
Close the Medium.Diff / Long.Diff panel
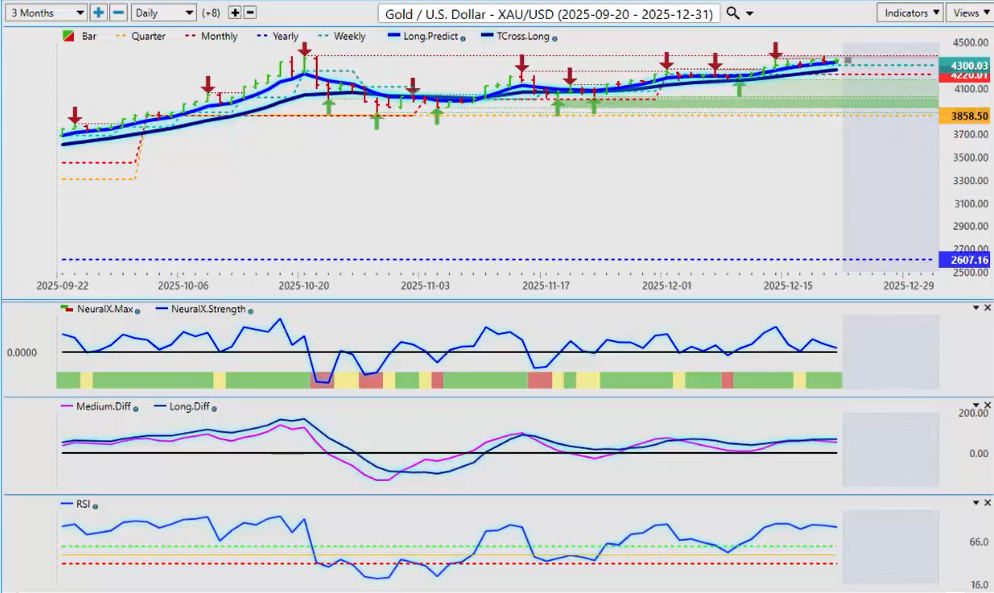[987, 405]
